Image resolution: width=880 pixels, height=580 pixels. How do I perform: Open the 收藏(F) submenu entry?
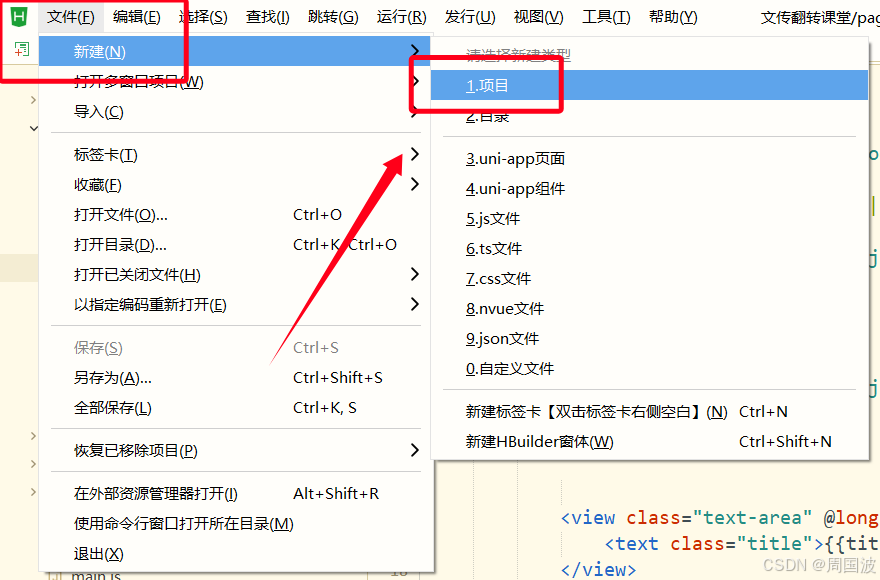pyautogui.click(x=235, y=185)
